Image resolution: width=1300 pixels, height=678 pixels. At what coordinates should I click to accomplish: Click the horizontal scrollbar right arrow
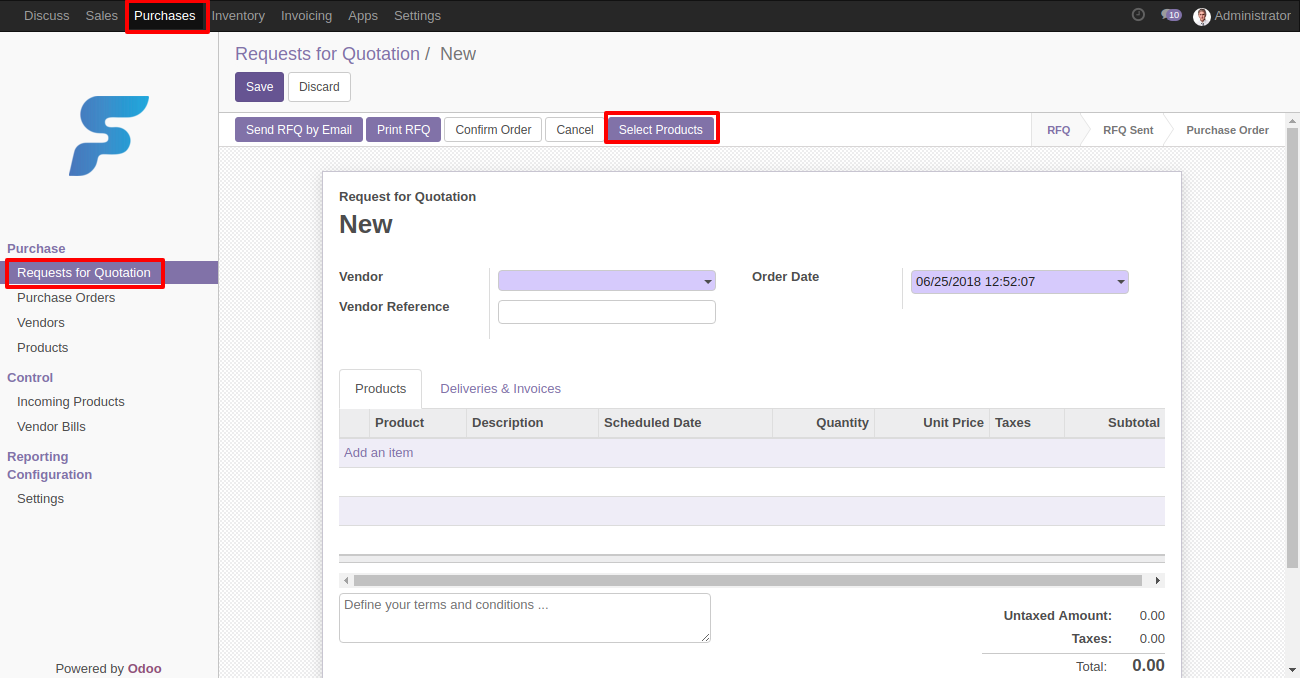(1158, 580)
